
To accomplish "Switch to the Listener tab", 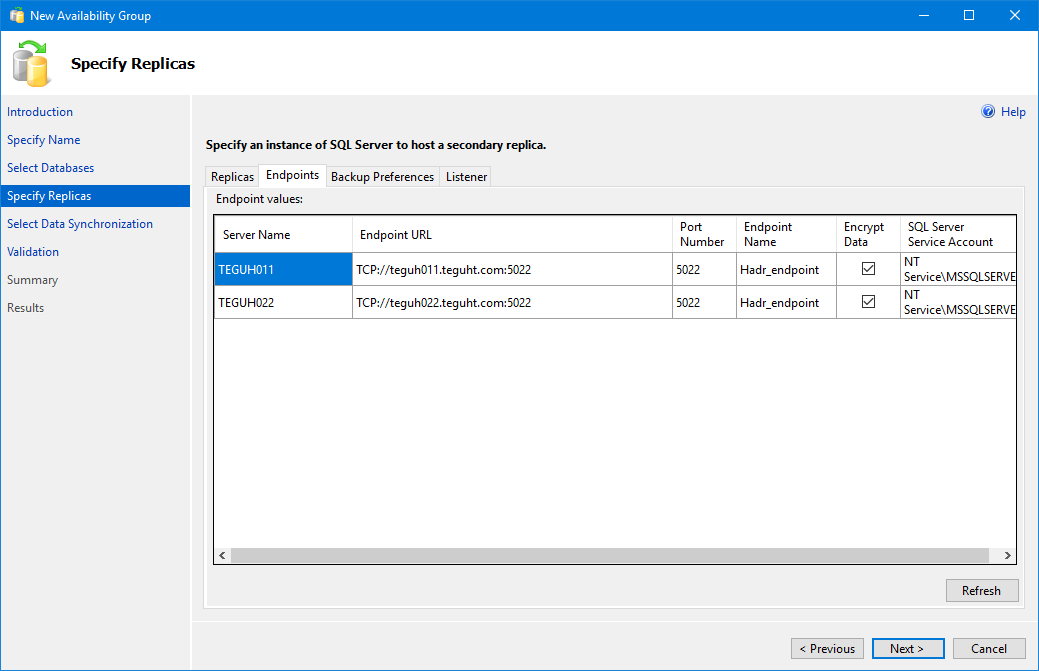I will tap(465, 176).
